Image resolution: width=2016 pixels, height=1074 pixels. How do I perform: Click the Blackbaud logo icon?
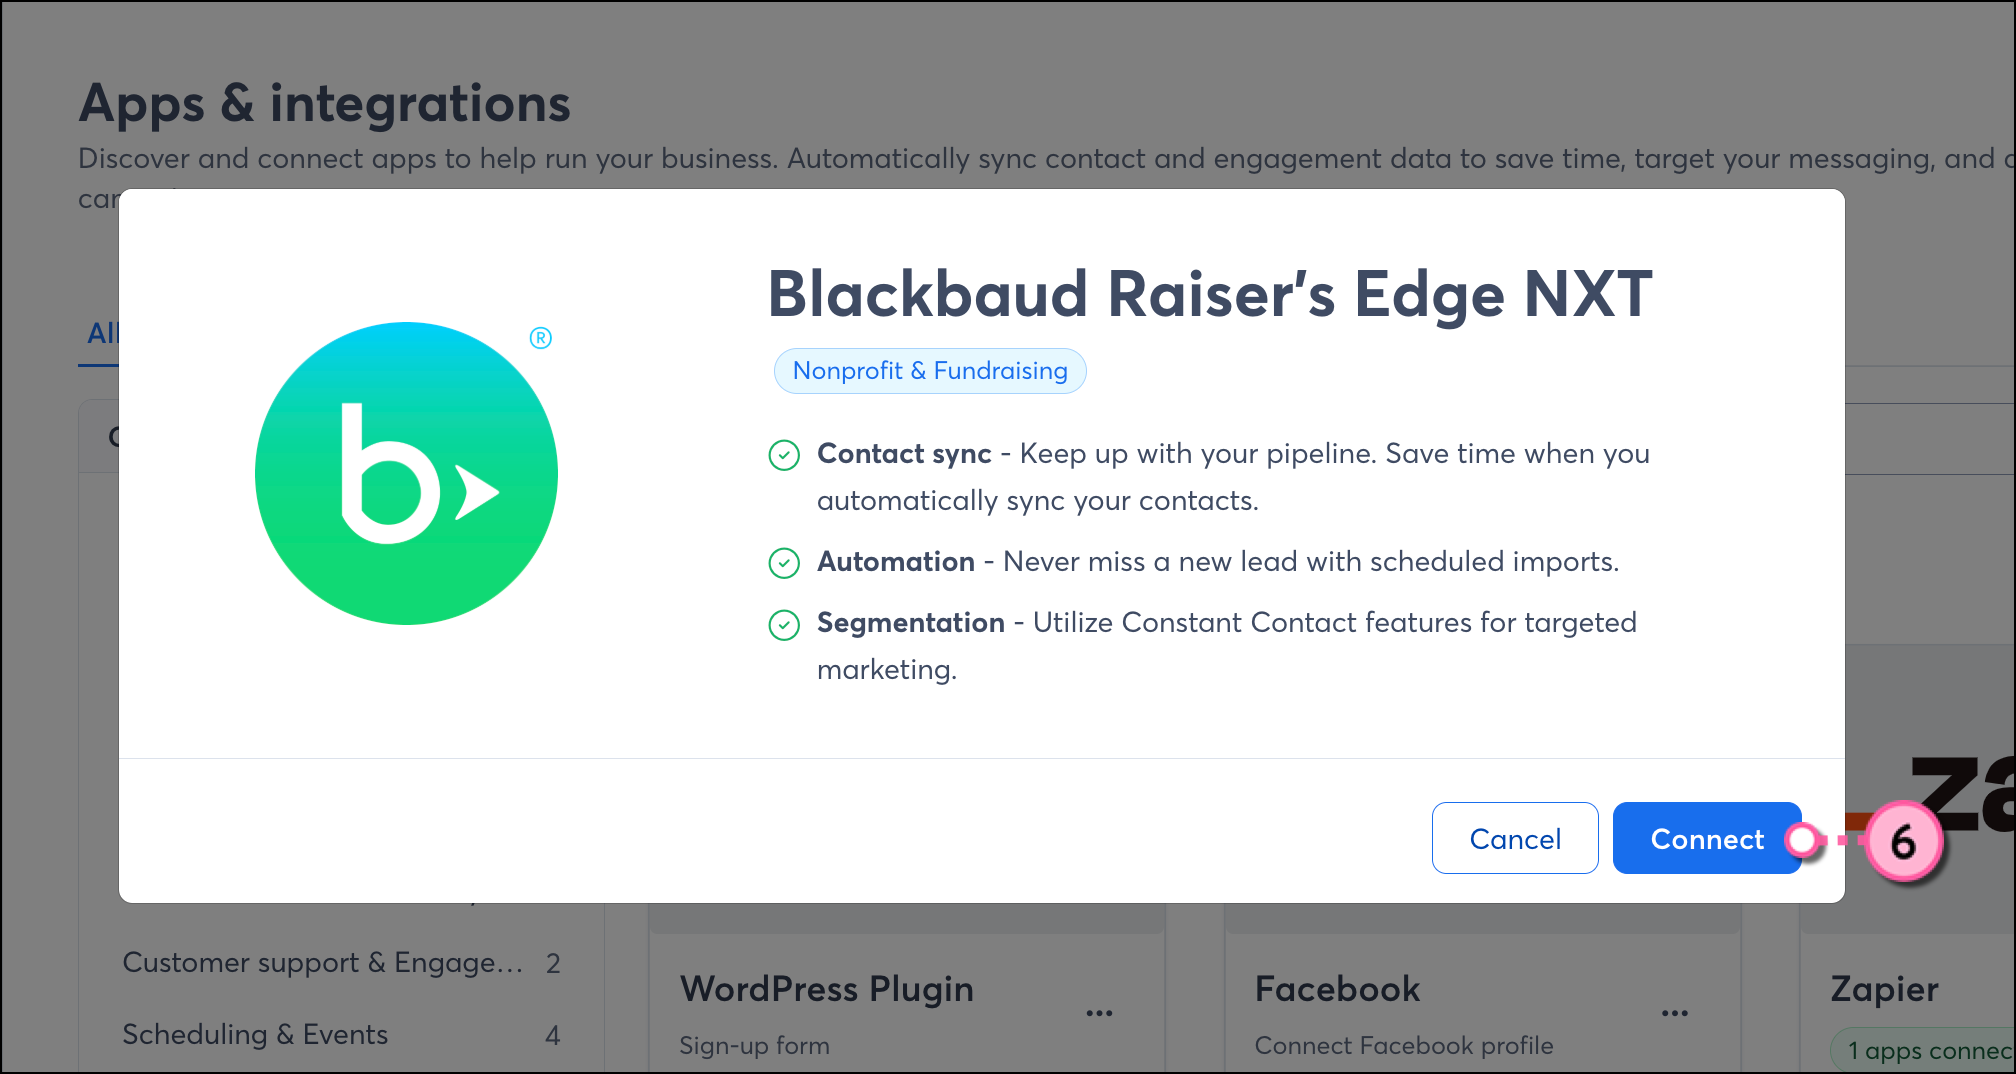click(x=406, y=473)
